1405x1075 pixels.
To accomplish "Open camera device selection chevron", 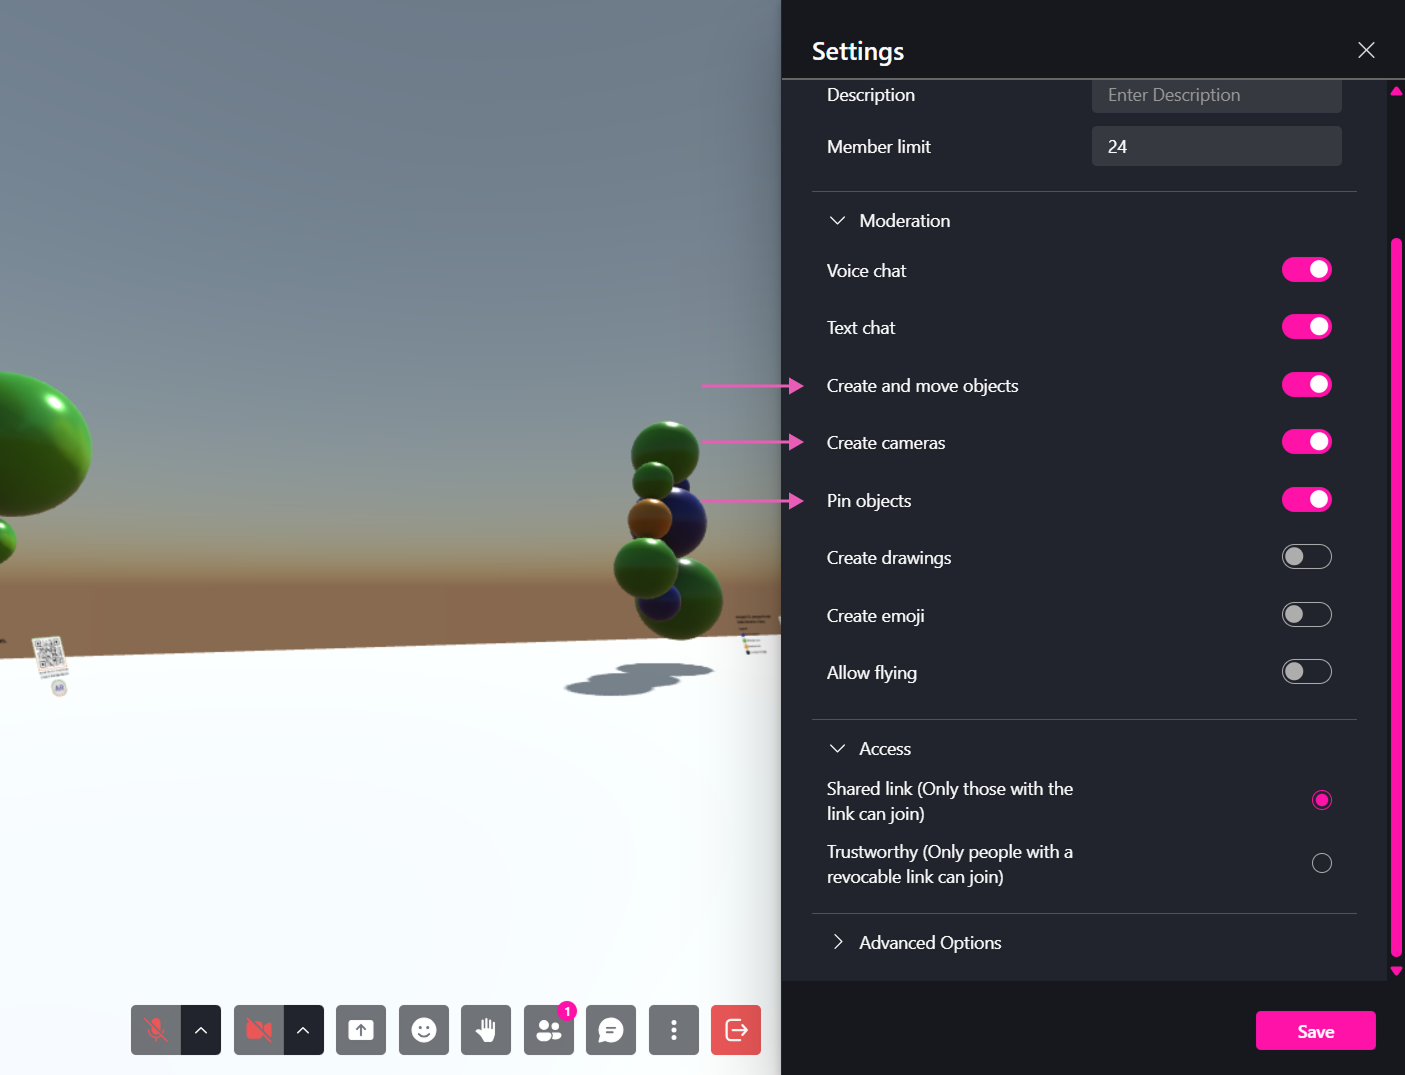I will (304, 1030).
